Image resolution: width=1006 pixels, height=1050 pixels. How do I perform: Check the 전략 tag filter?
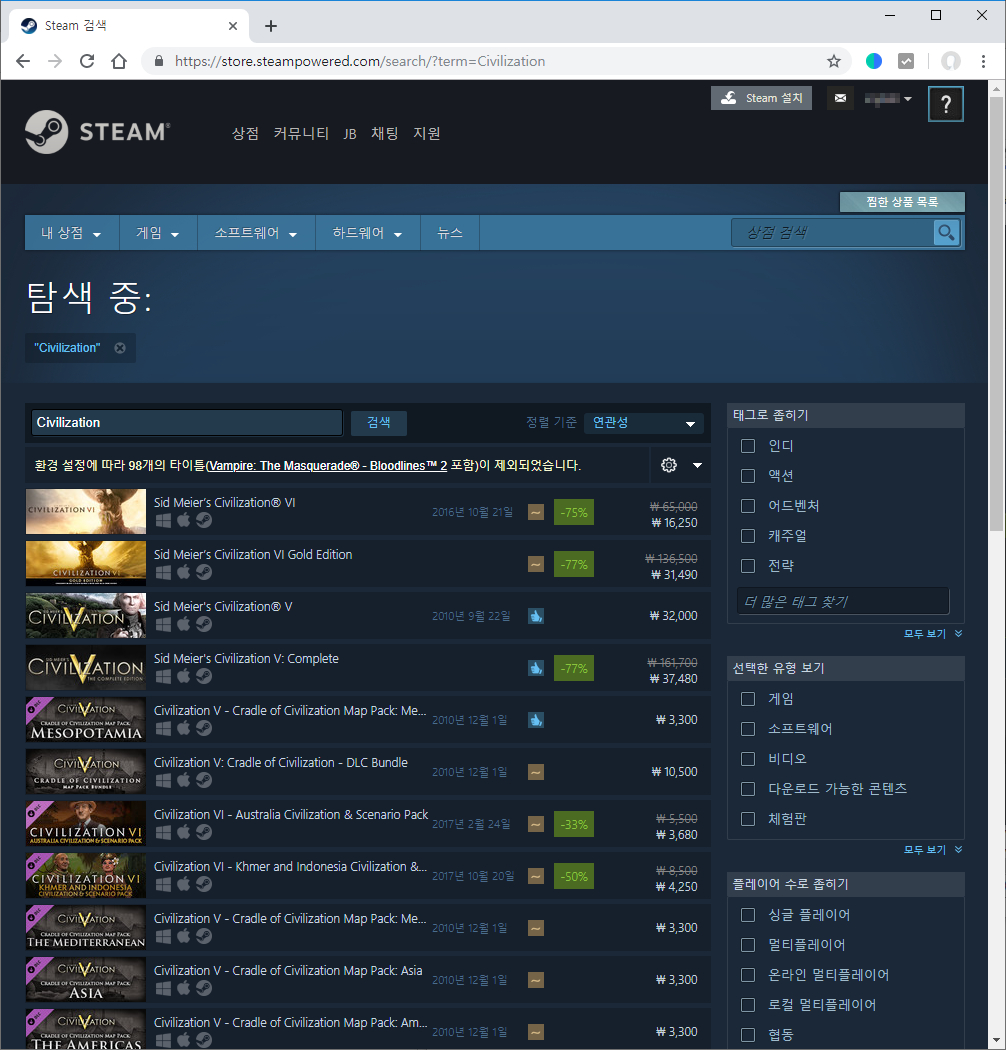tap(748, 567)
